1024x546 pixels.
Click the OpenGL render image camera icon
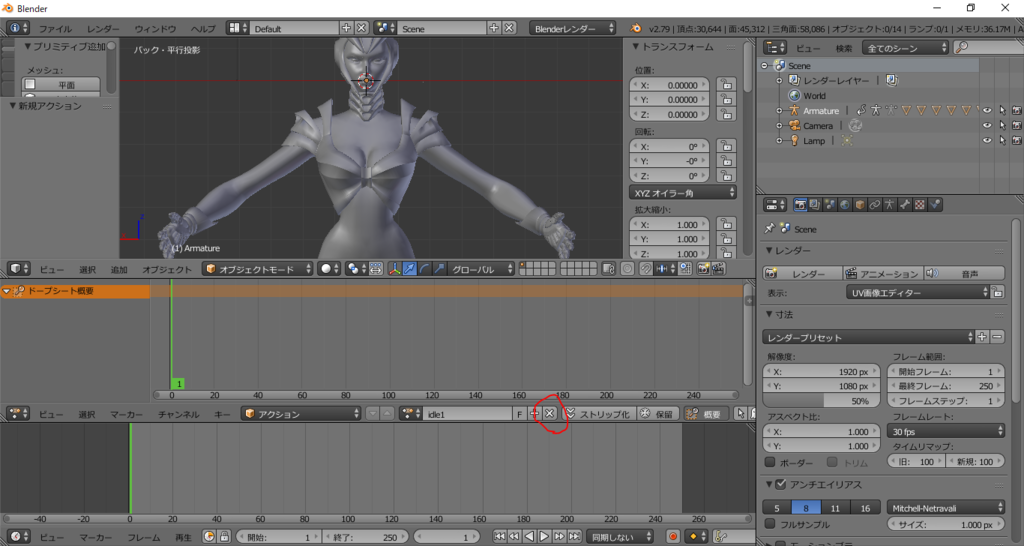(x=703, y=269)
